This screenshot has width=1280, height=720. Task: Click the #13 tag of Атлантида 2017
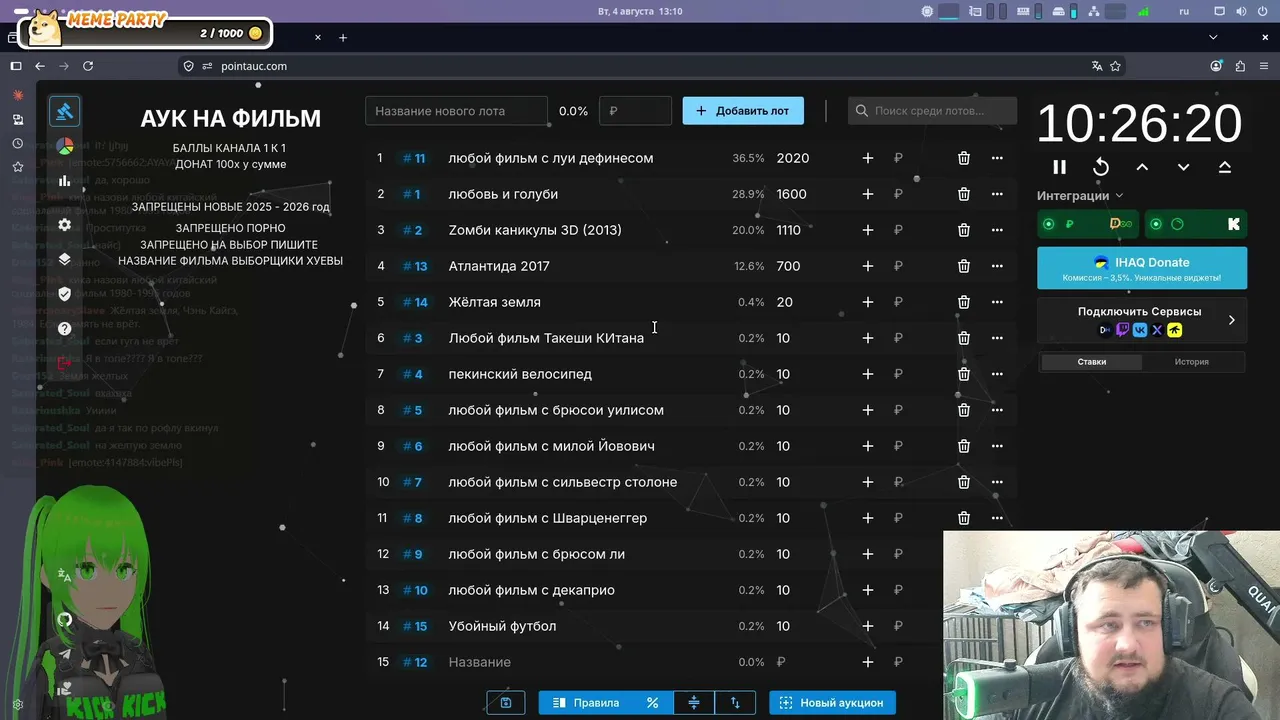tap(415, 266)
